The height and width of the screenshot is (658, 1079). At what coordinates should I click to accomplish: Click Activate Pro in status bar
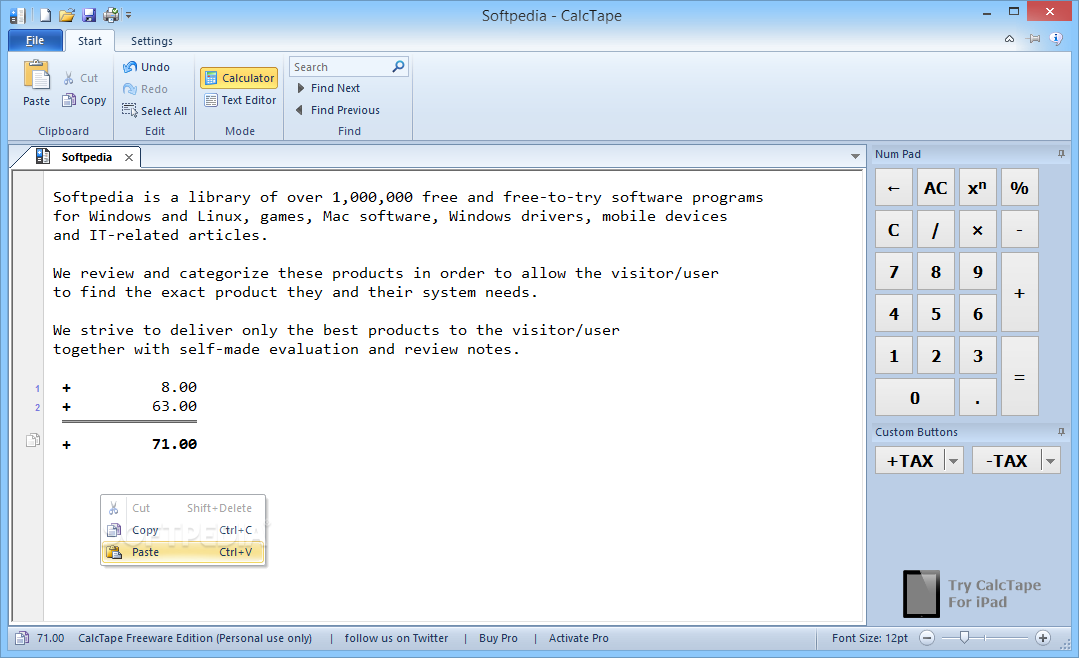(579, 638)
